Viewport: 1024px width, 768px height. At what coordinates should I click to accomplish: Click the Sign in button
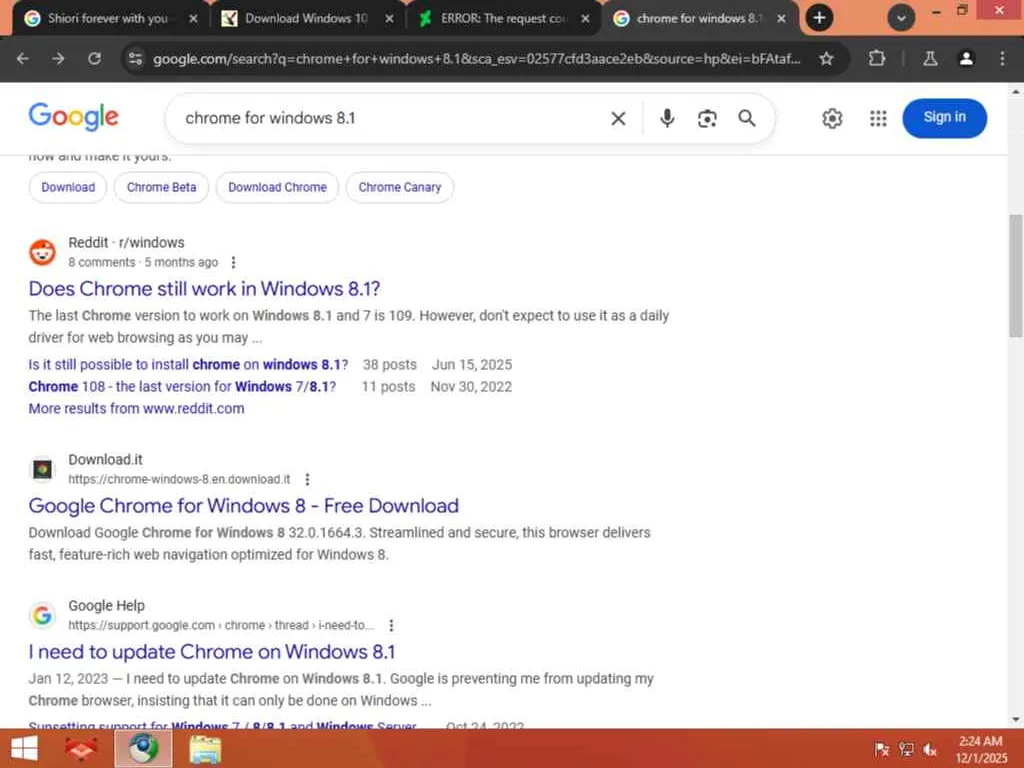tap(944, 118)
